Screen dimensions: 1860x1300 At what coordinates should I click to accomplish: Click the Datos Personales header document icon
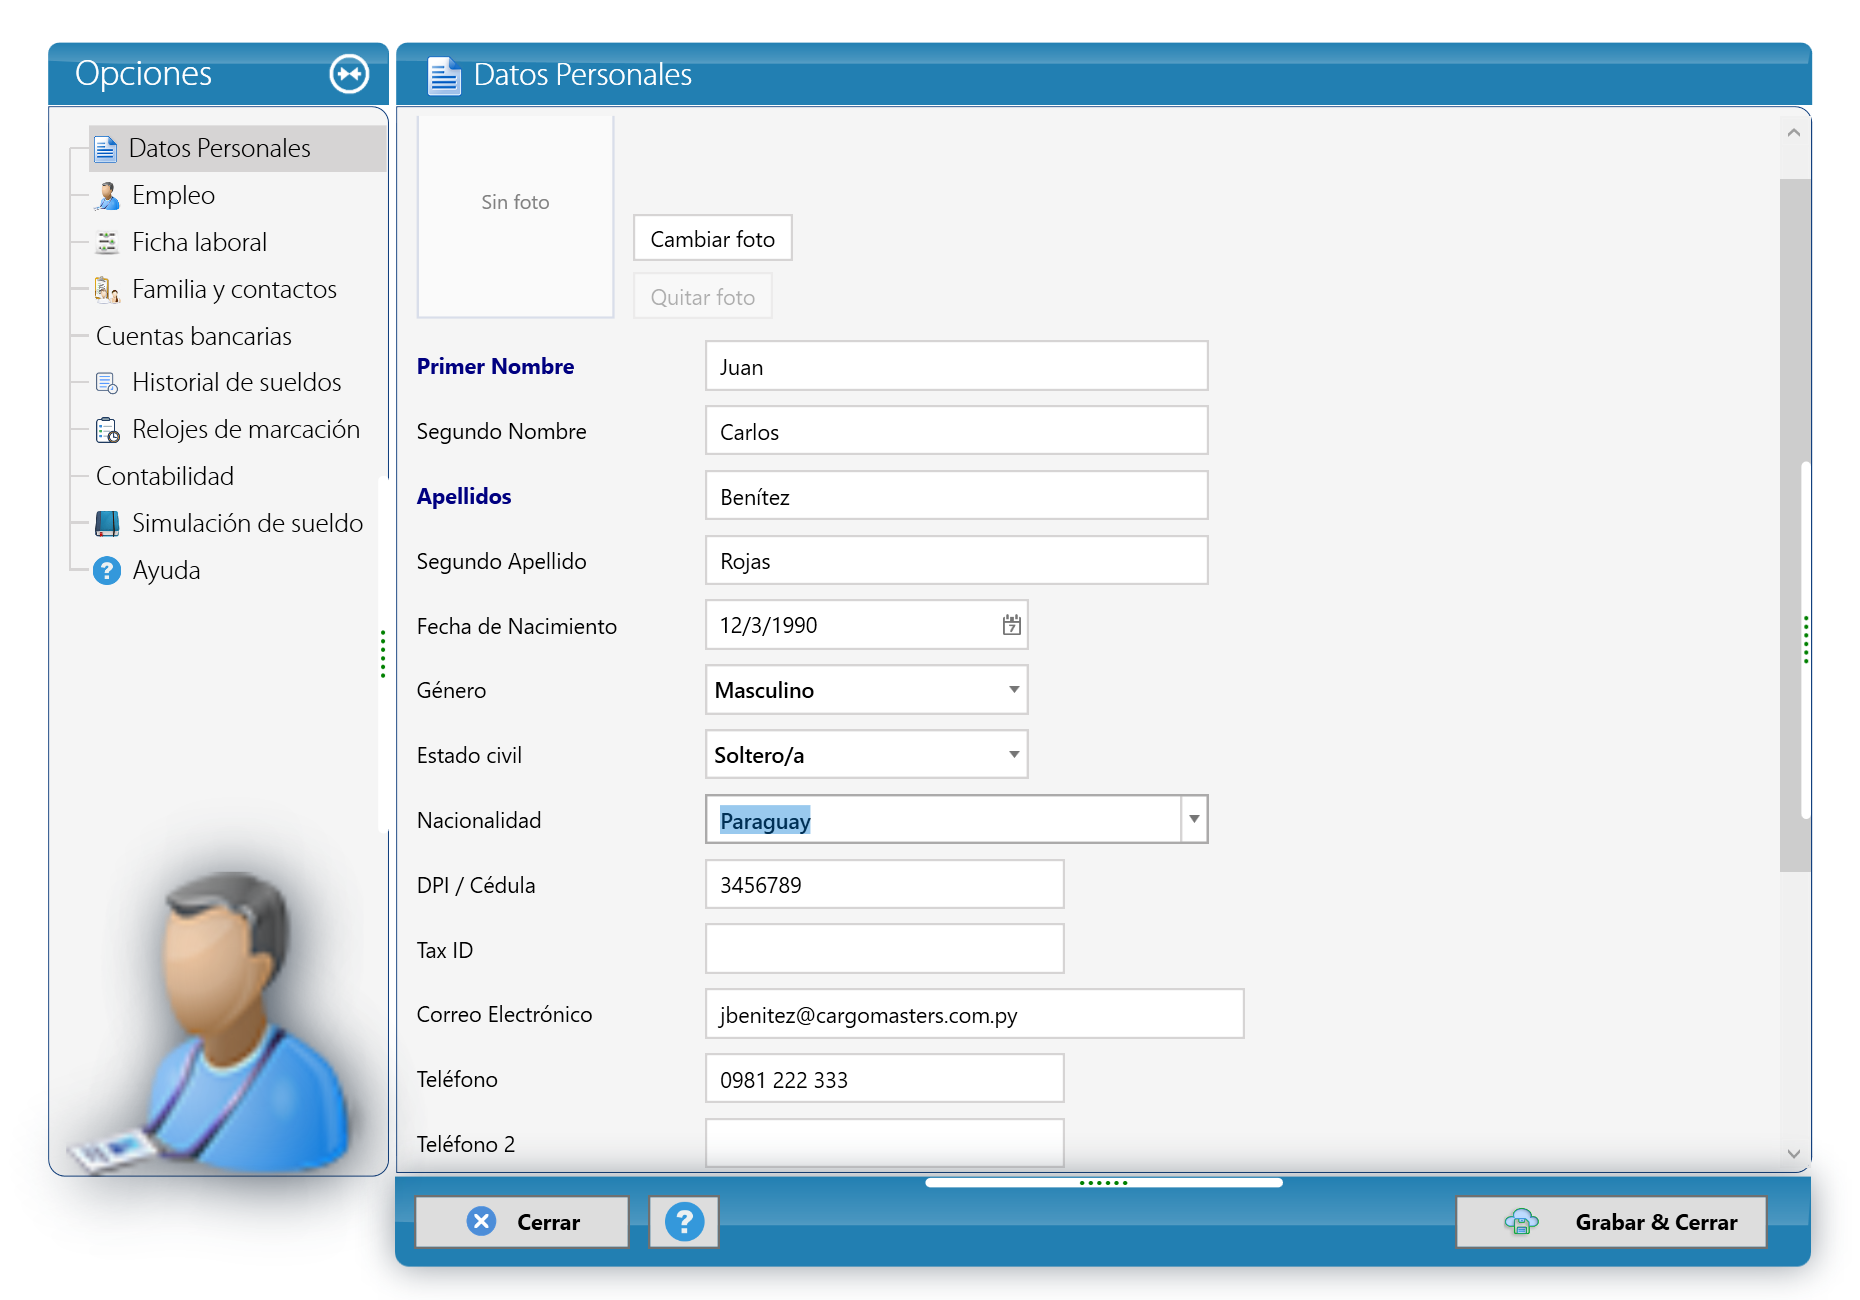(444, 75)
